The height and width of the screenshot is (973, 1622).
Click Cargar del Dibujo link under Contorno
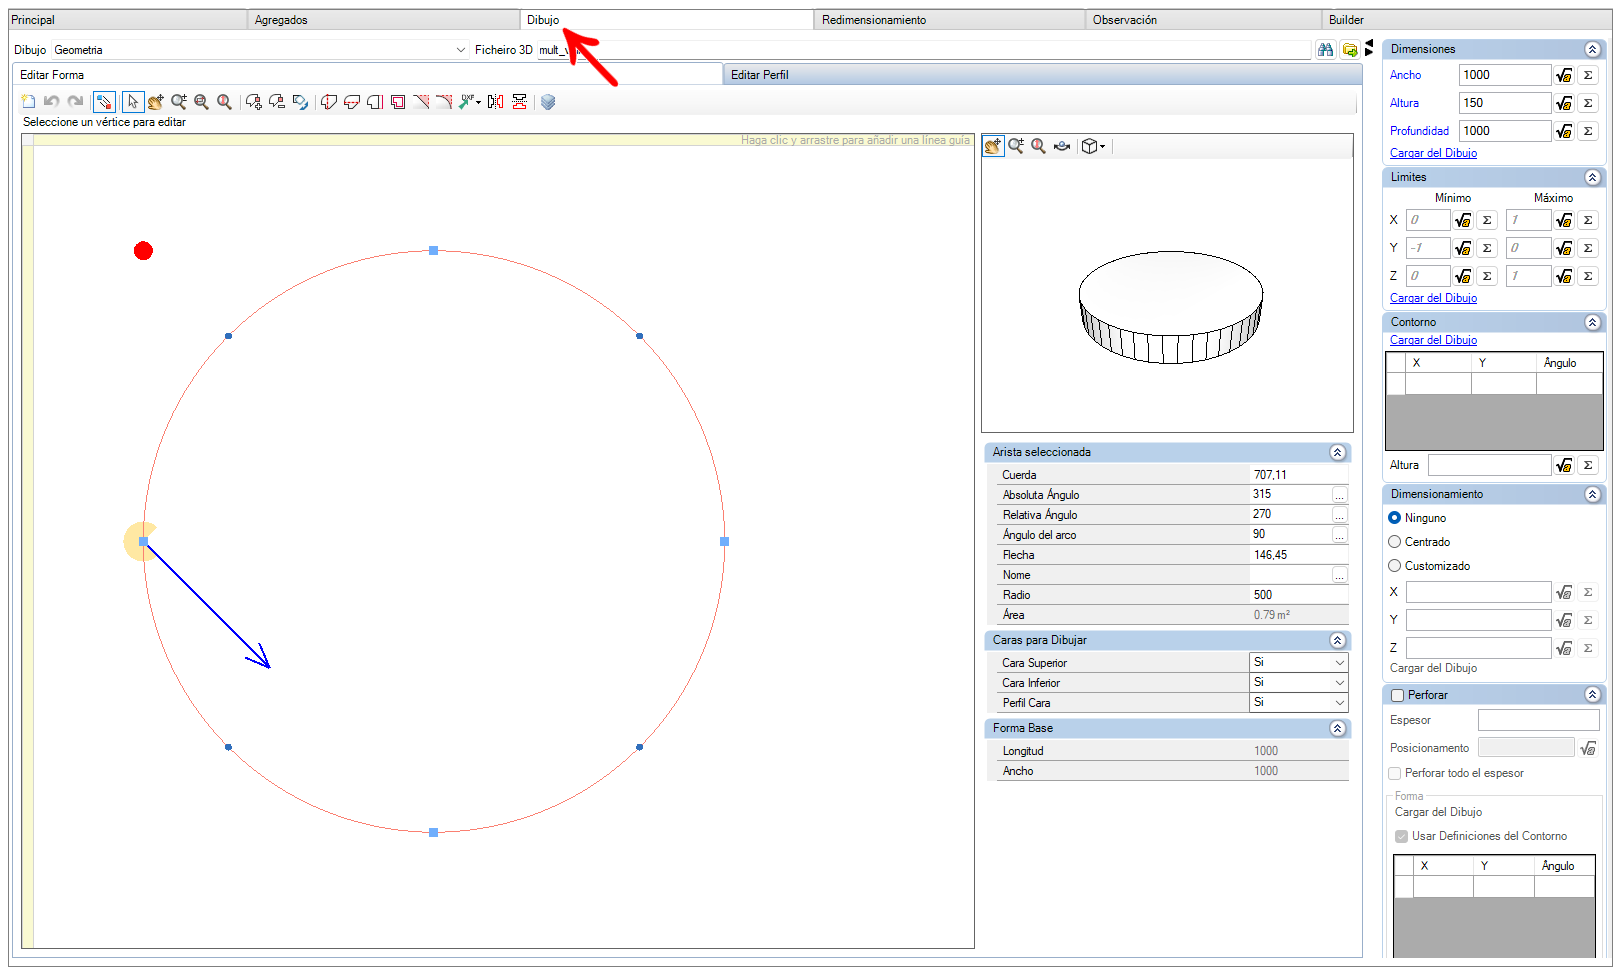(1433, 340)
